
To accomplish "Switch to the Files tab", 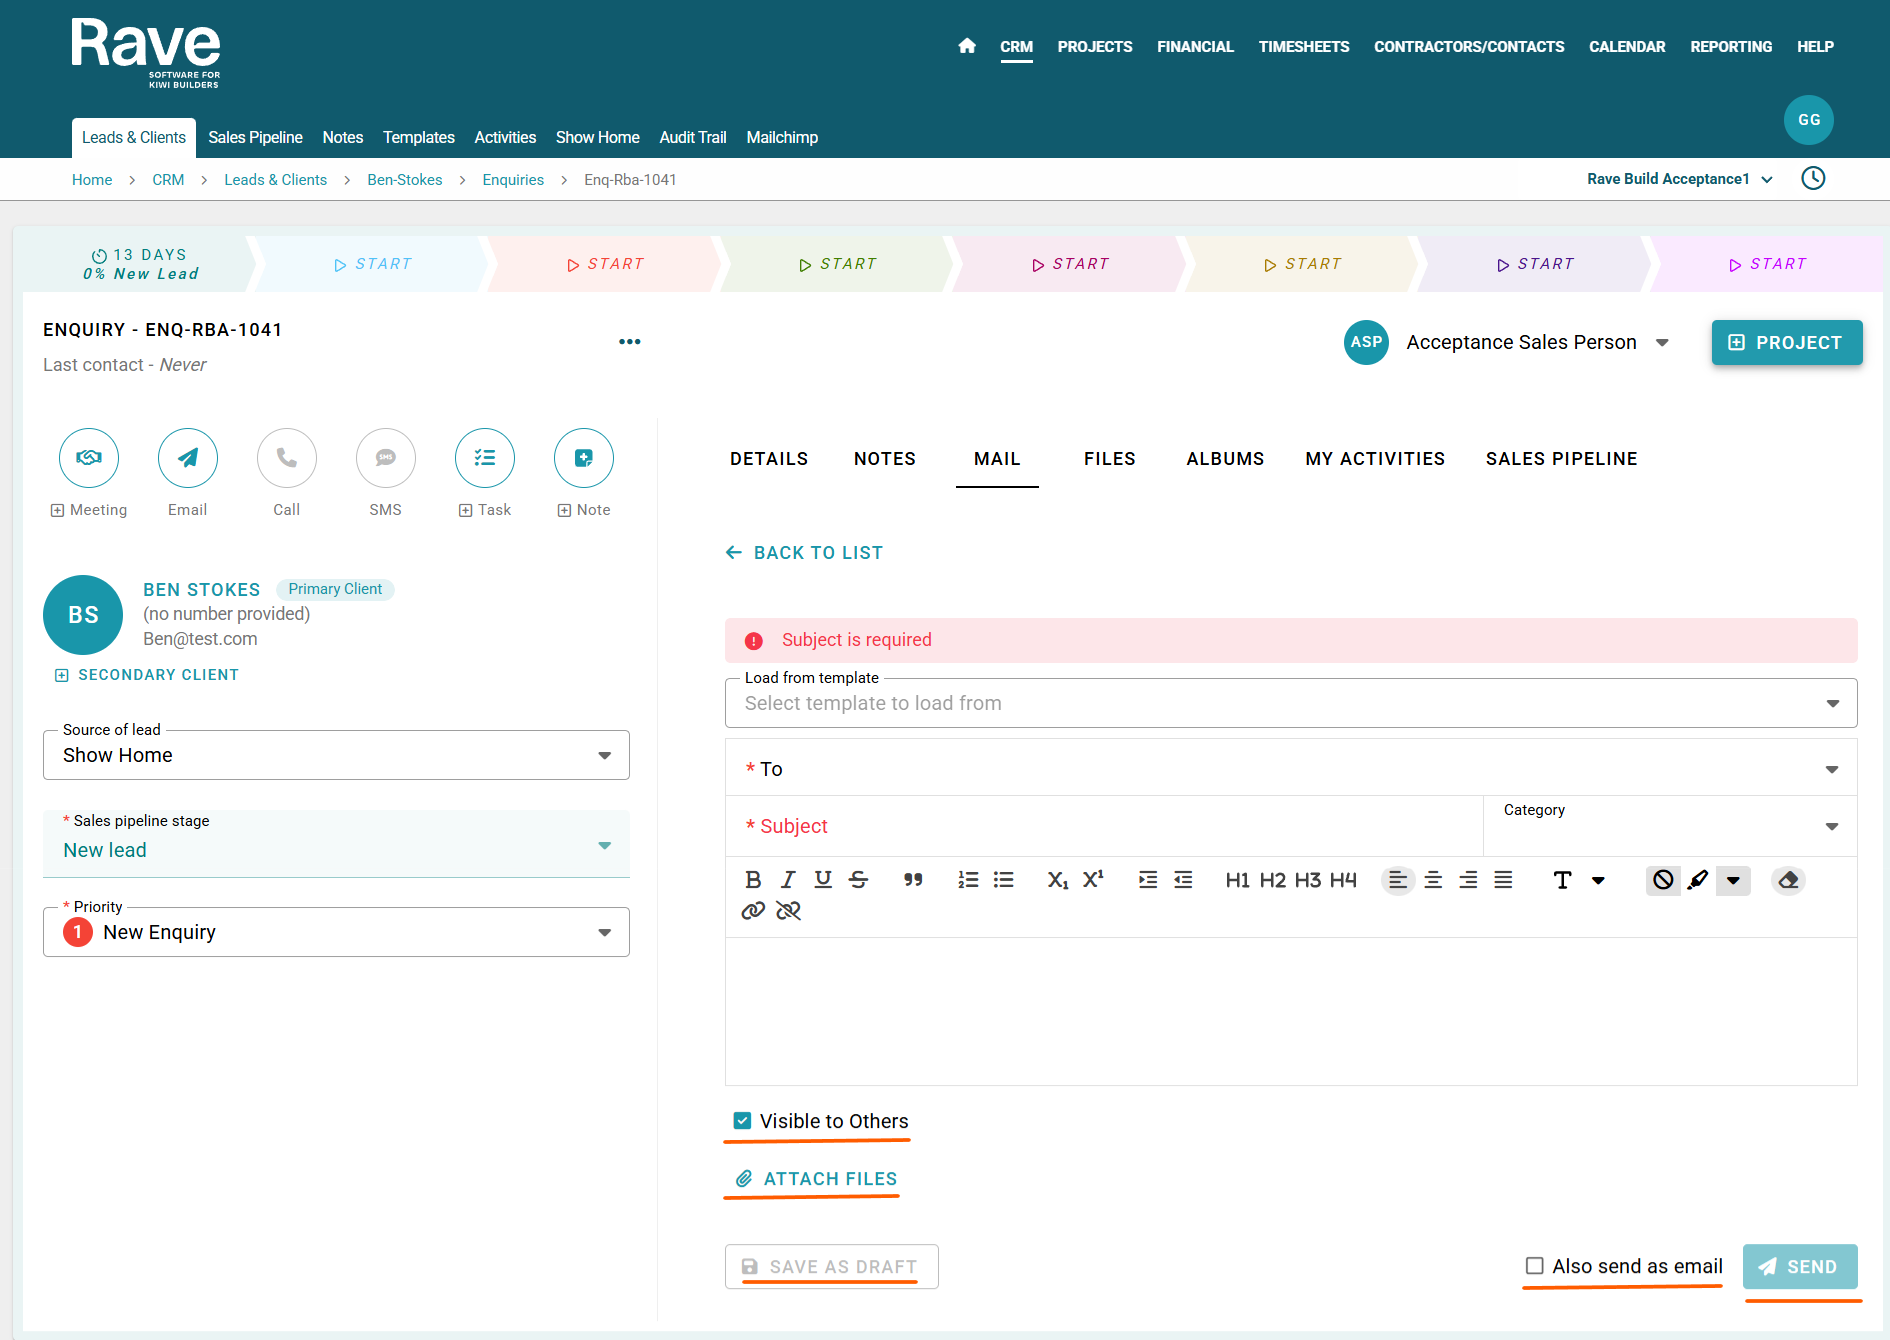I will [1109, 459].
